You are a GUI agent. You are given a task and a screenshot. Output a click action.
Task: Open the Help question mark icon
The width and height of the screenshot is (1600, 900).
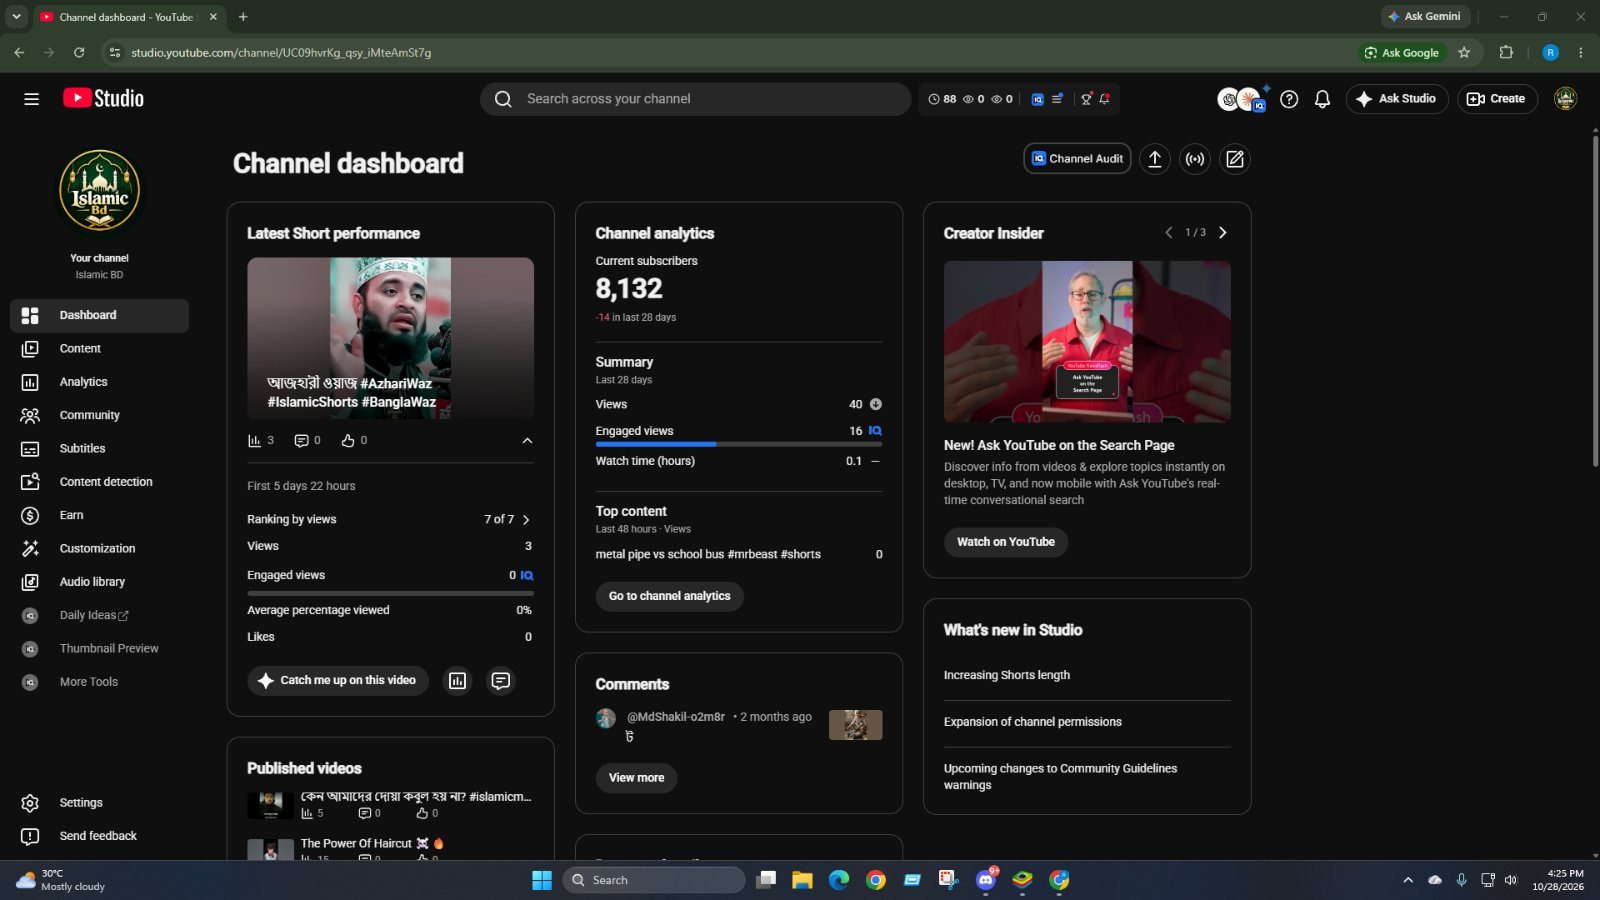click(x=1289, y=99)
